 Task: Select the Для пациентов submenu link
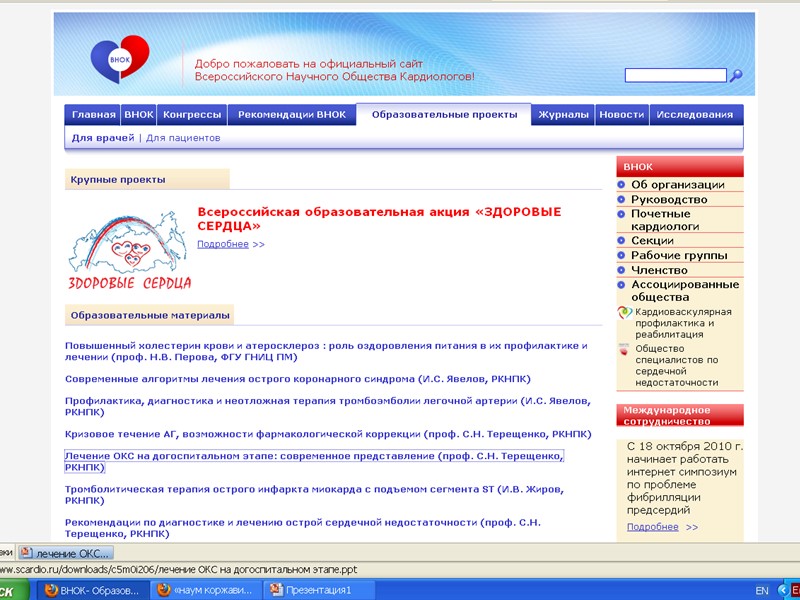[x=183, y=138]
